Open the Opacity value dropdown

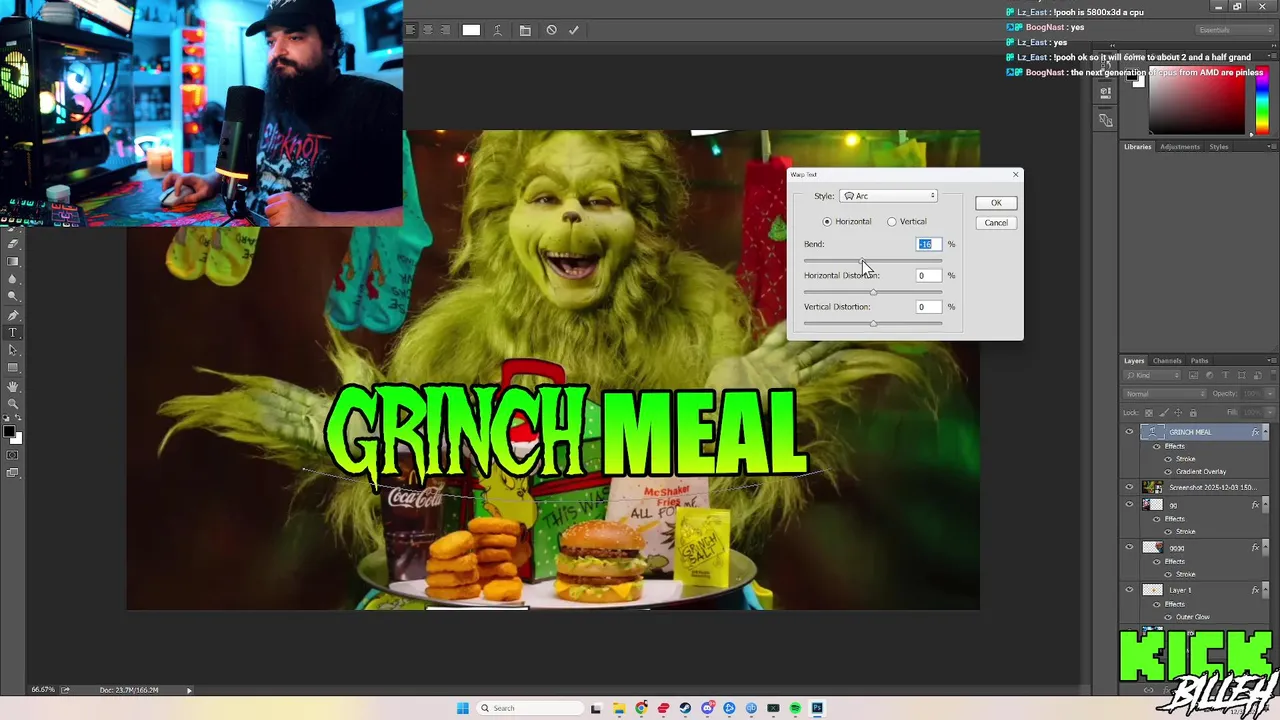[1270, 394]
